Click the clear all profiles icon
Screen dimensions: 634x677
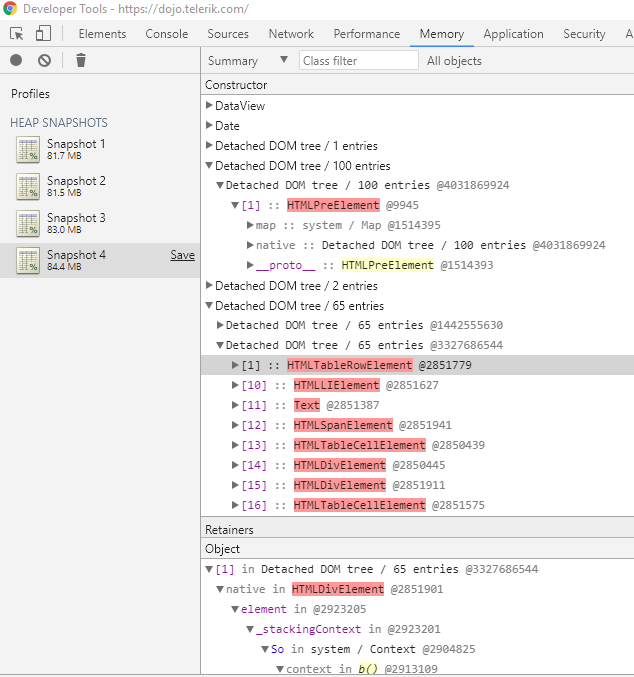(44, 60)
